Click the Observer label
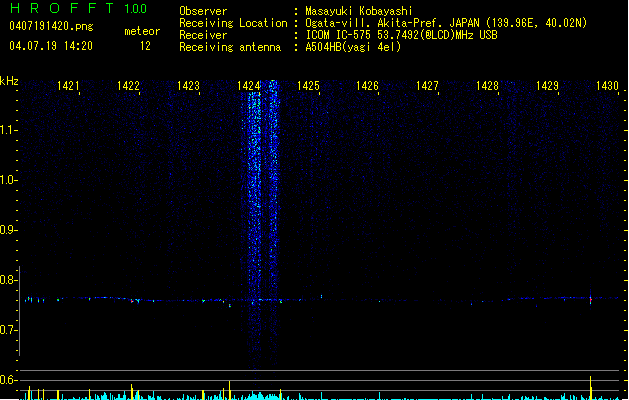 point(203,11)
